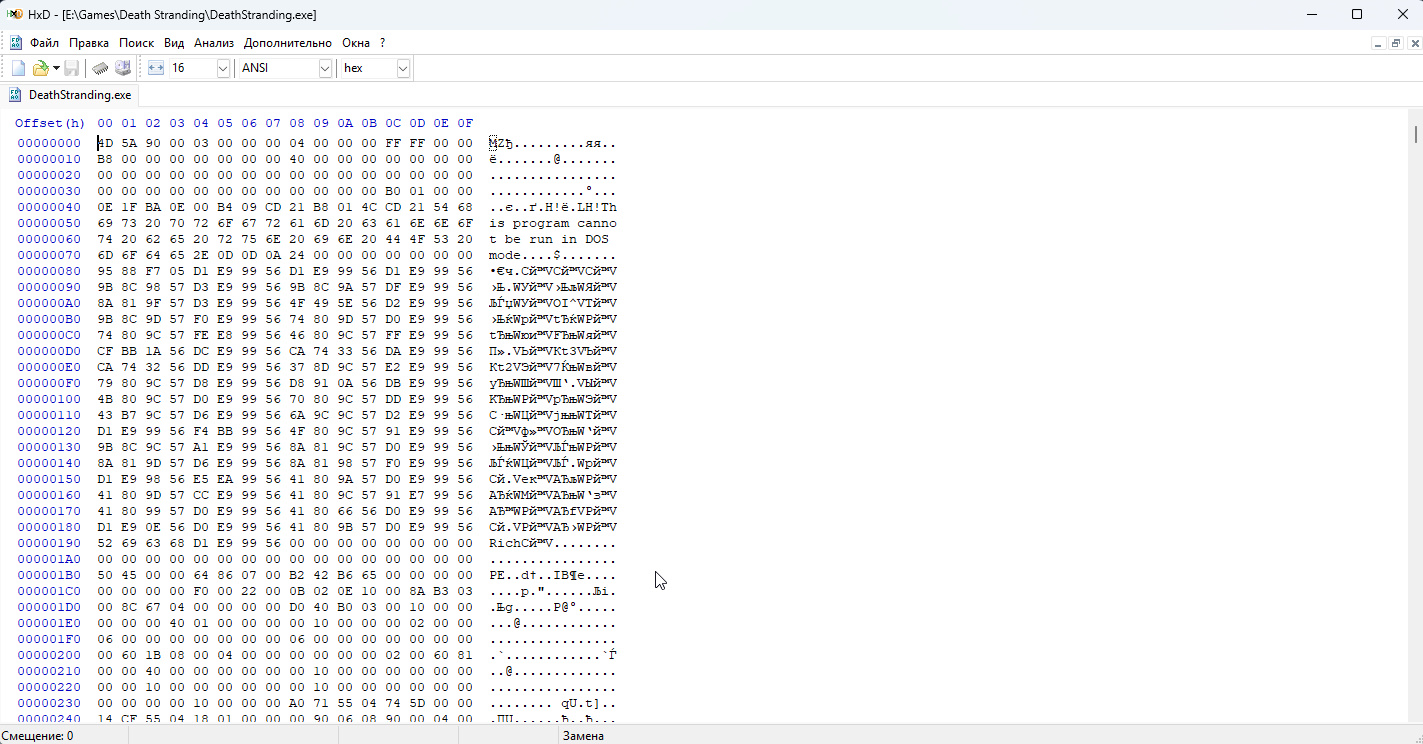This screenshot has height=744, width=1423.
Task: Minimize the HxD main window
Action: coord(1311,14)
